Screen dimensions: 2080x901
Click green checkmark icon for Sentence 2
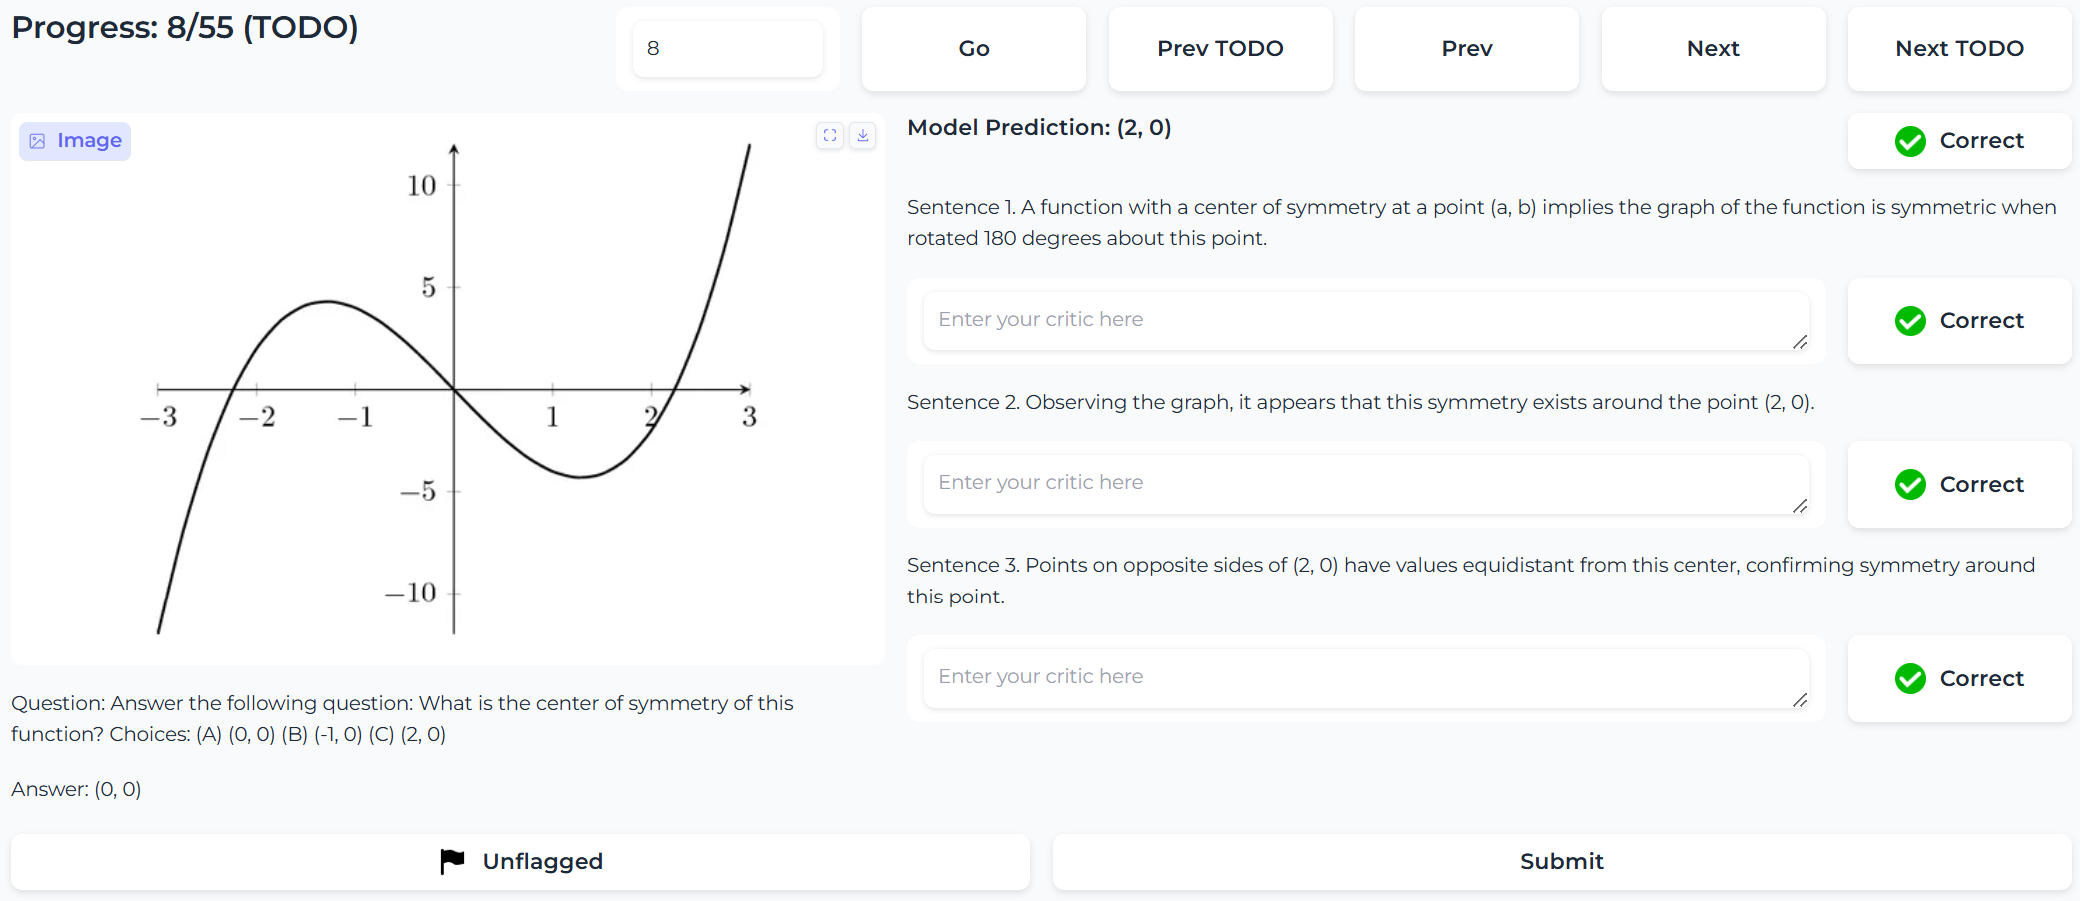pyautogui.click(x=1910, y=485)
